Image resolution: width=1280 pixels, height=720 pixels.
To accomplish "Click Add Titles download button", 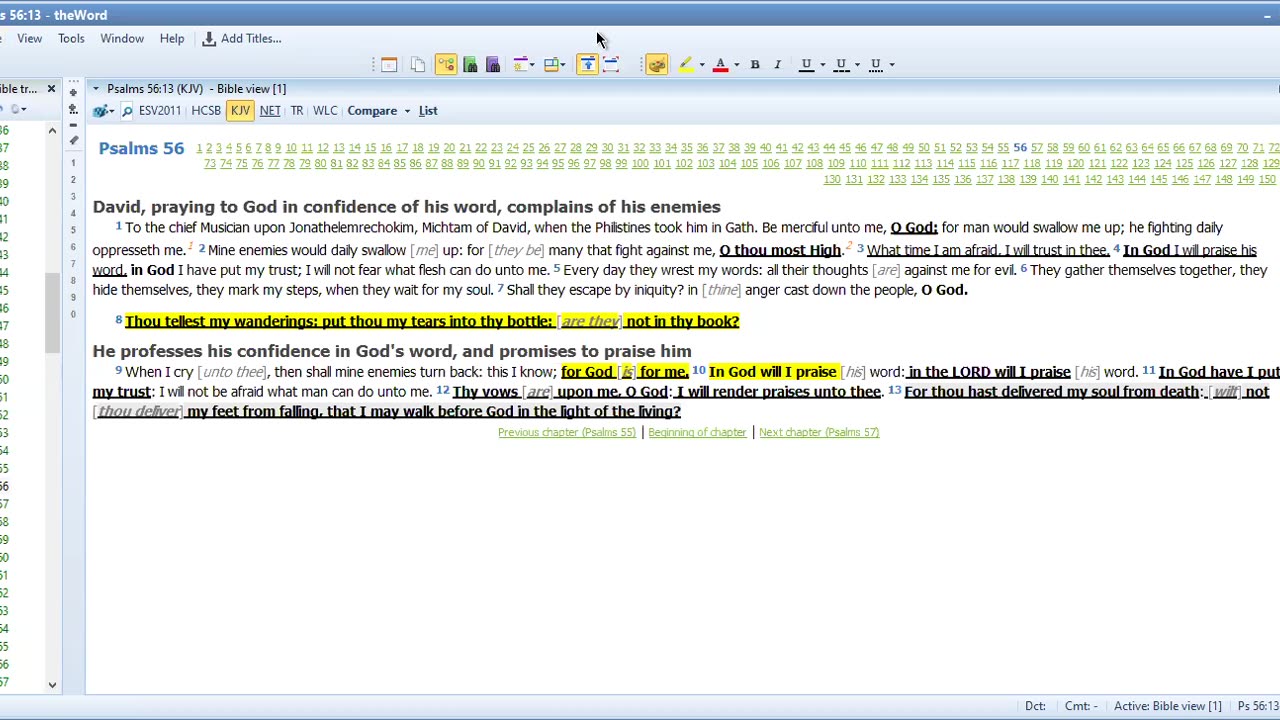I will pyautogui.click(x=242, y=39).
